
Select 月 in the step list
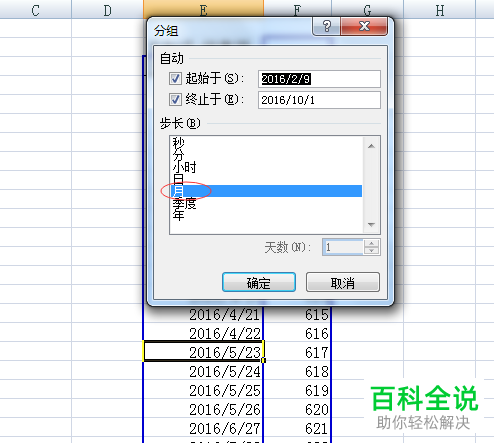coord(266,191)
